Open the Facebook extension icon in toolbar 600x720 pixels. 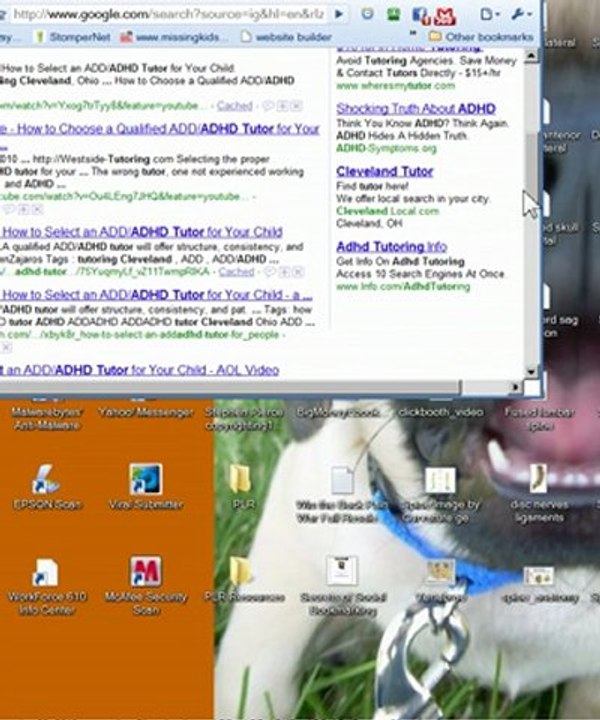coord(420,15)
